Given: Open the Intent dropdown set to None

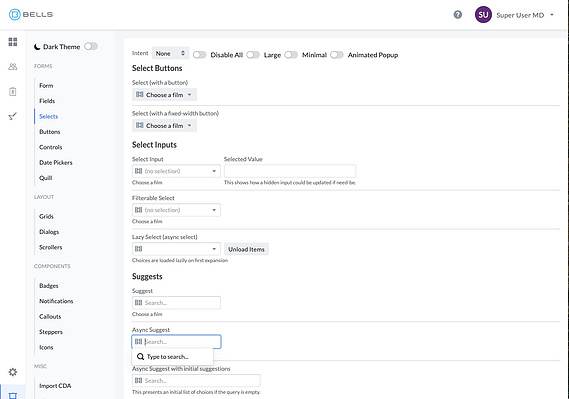Looking at the screenshot, I should click(x=170, y=53).
